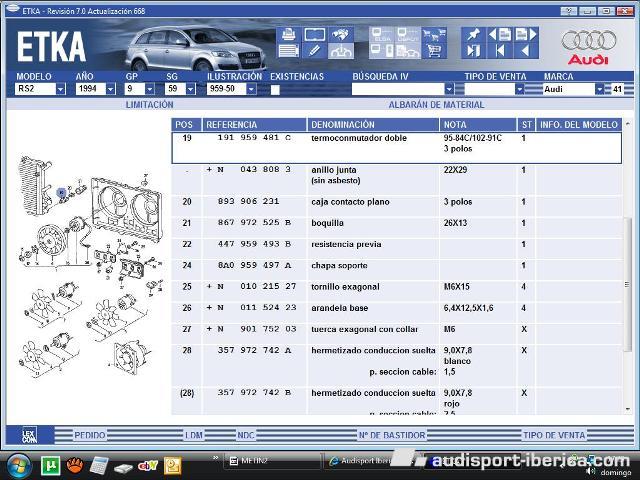Image resolution: width=640 pixels, height=480 pixels.
Task: Click the ELSA monitor icon
Action: 382,35
